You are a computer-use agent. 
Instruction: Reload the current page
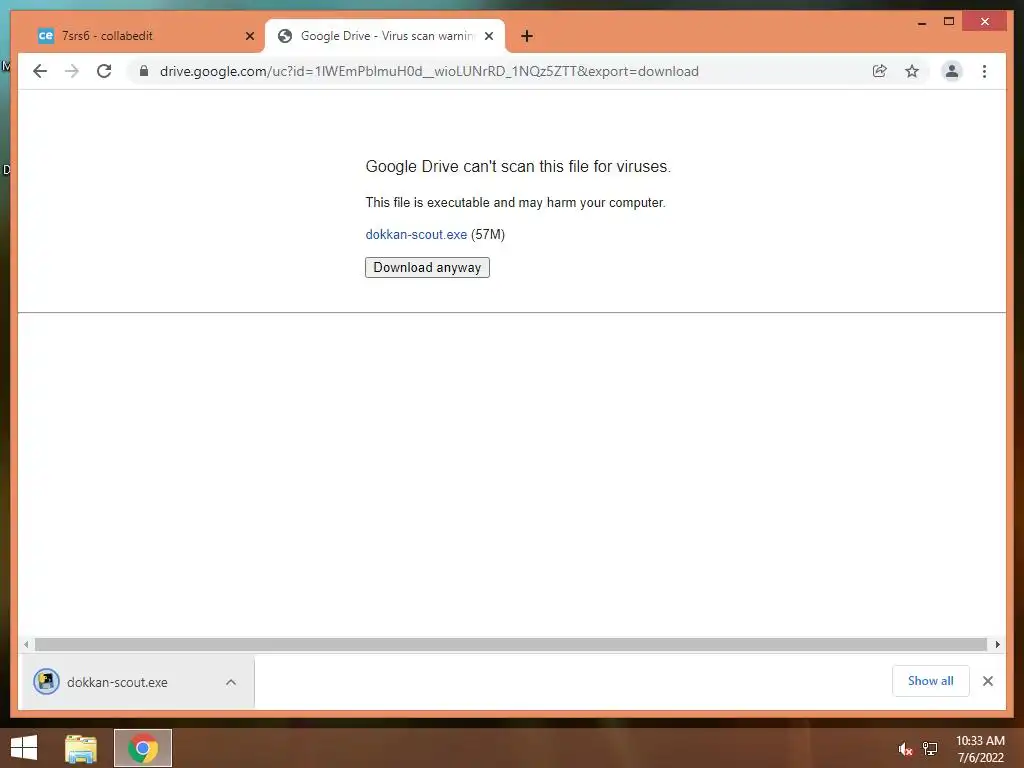click(x=104, y=71)
